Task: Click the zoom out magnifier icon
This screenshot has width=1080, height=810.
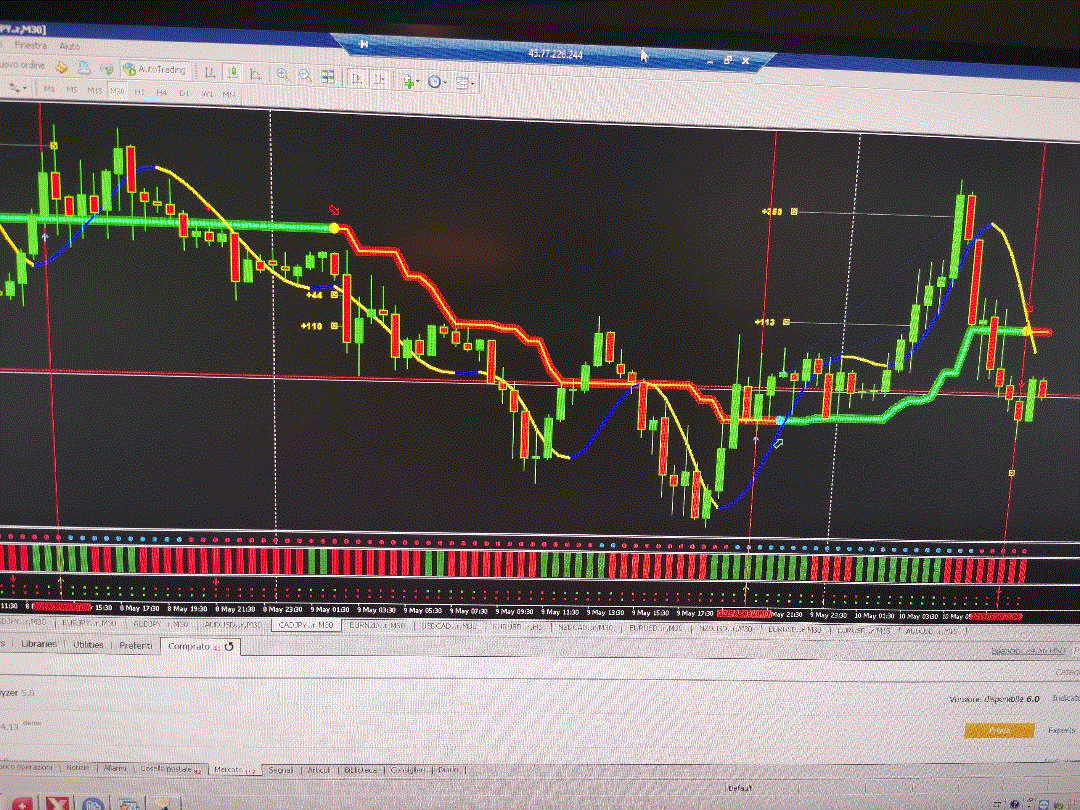Action: coord(304,74)
